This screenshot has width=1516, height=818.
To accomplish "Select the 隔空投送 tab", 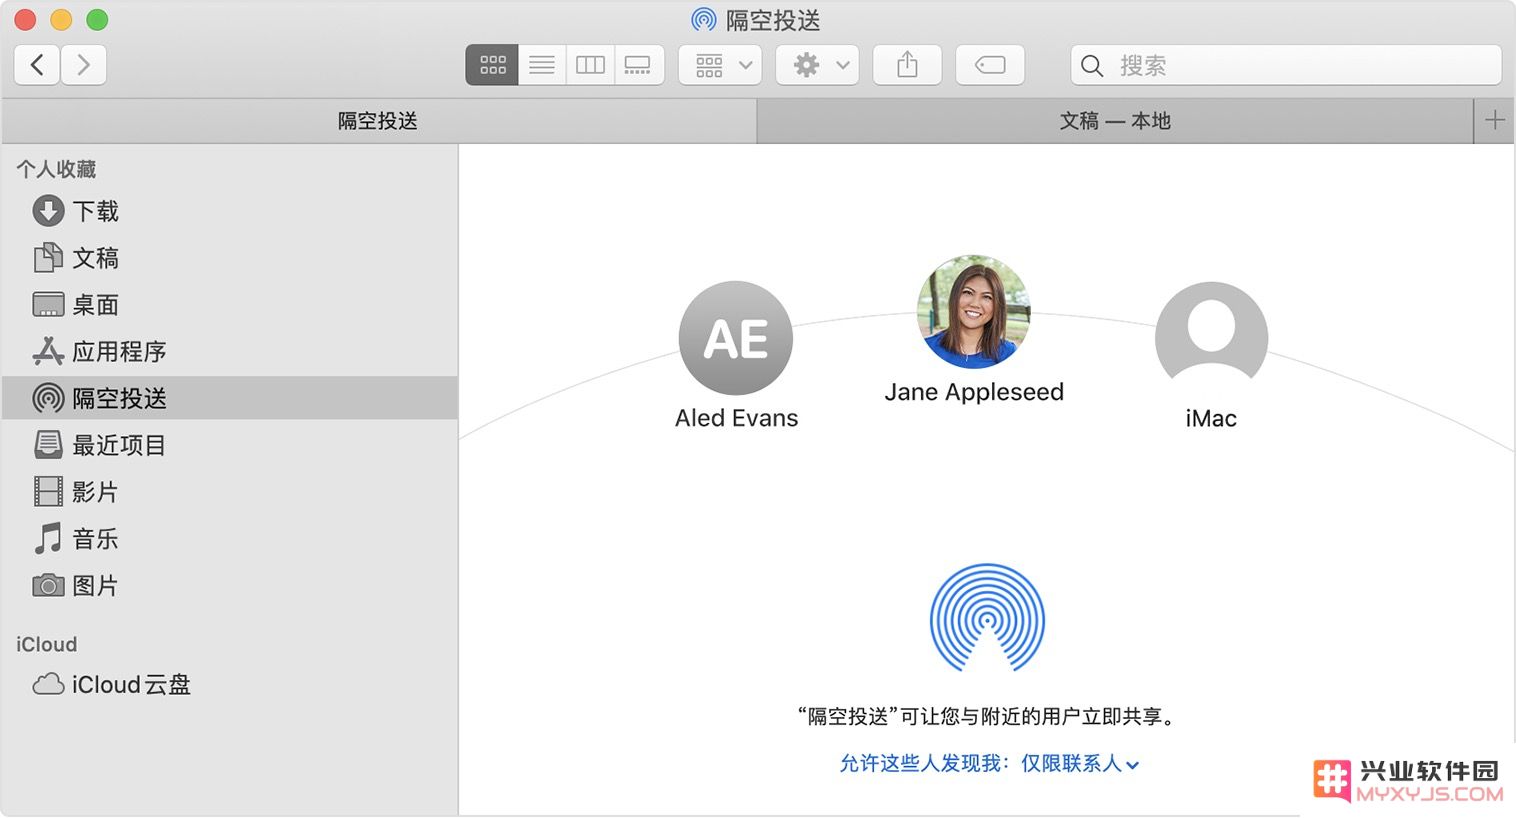I will pyautogui.click(x=378, y=121).
